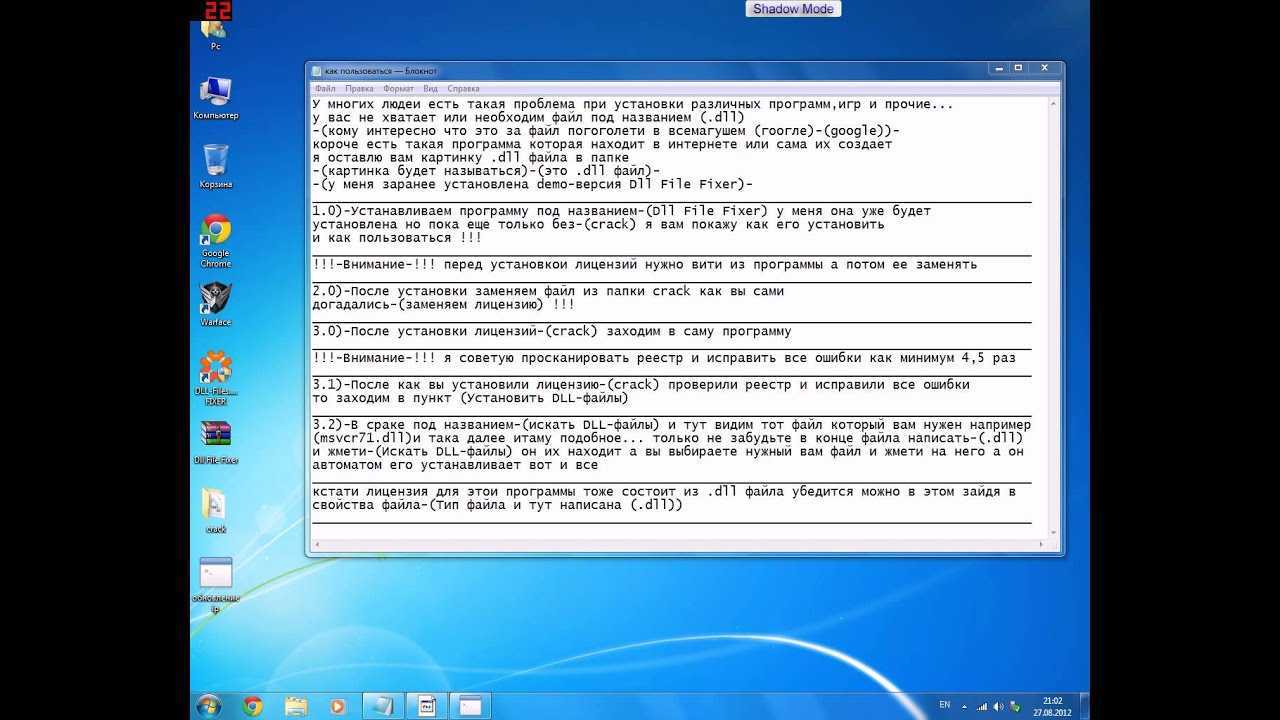Click the line starting 'у вас не хватает'
The height and width of the screenshot is (720, 1280).
pos(528,117)
